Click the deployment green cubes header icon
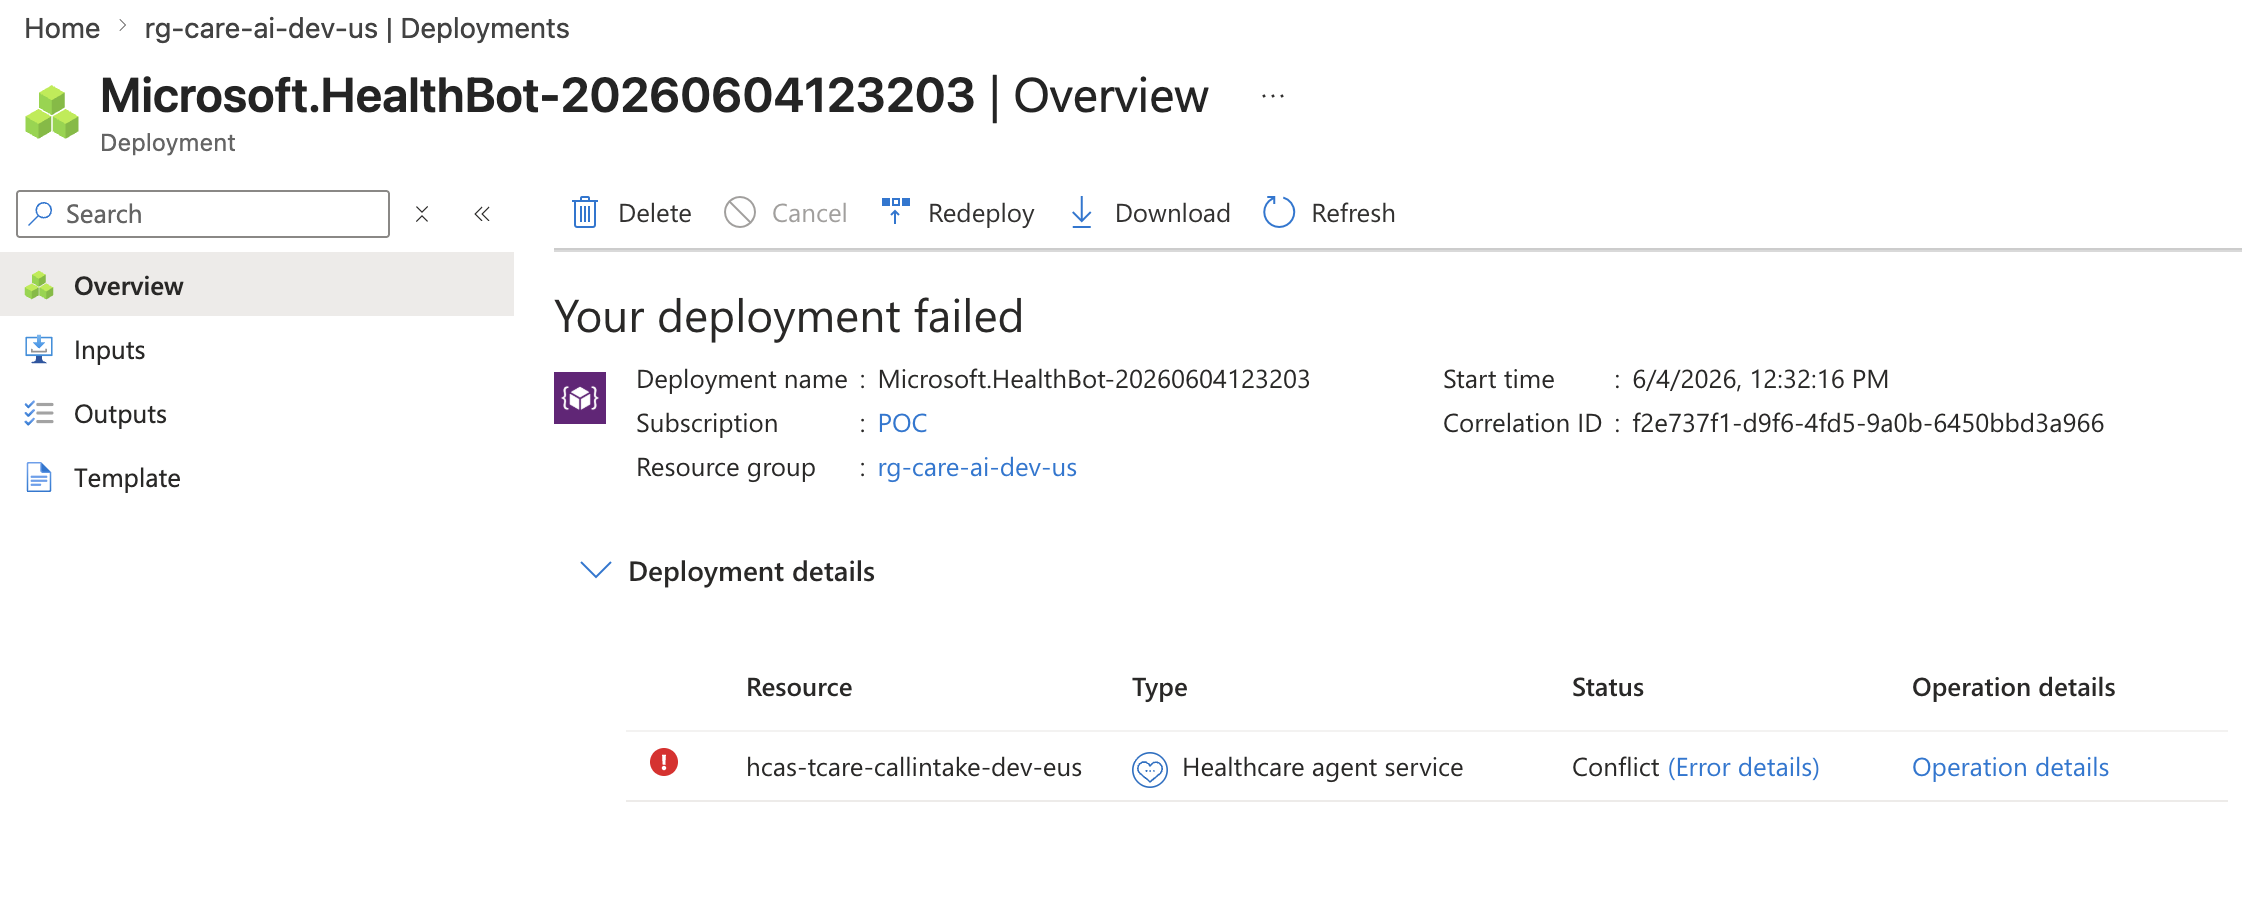The height and width of the screenshot is (900, 2242). pyautogui.click(x=52, y=112)
